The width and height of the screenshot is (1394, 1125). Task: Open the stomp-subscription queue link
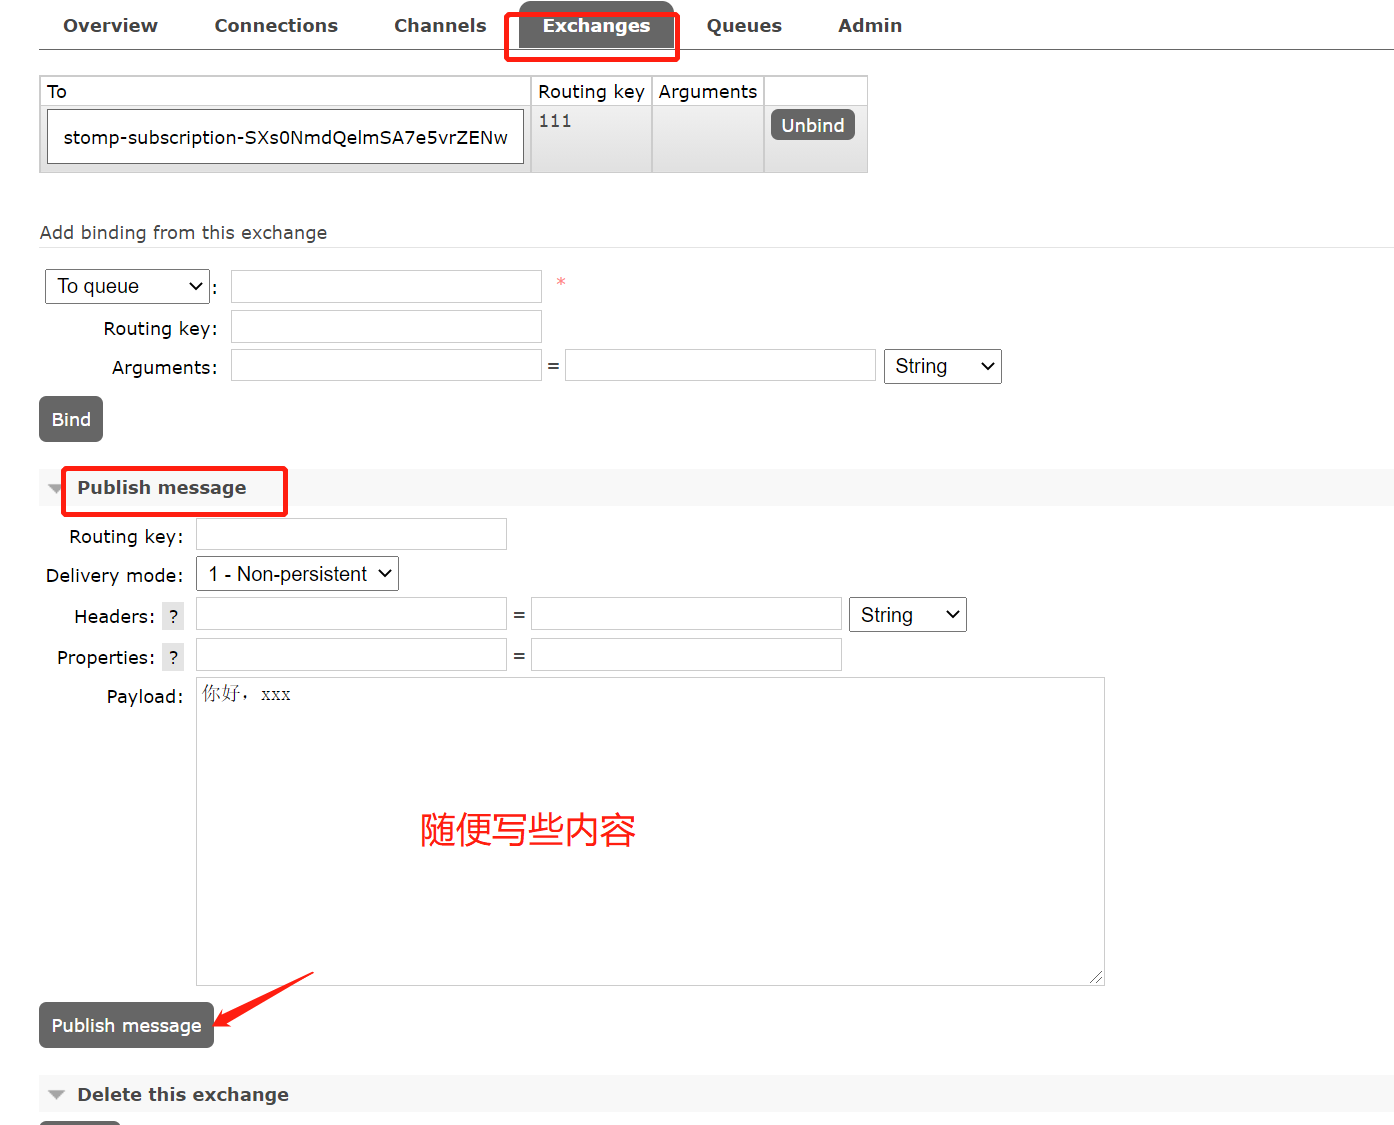[x=286, y=137]
